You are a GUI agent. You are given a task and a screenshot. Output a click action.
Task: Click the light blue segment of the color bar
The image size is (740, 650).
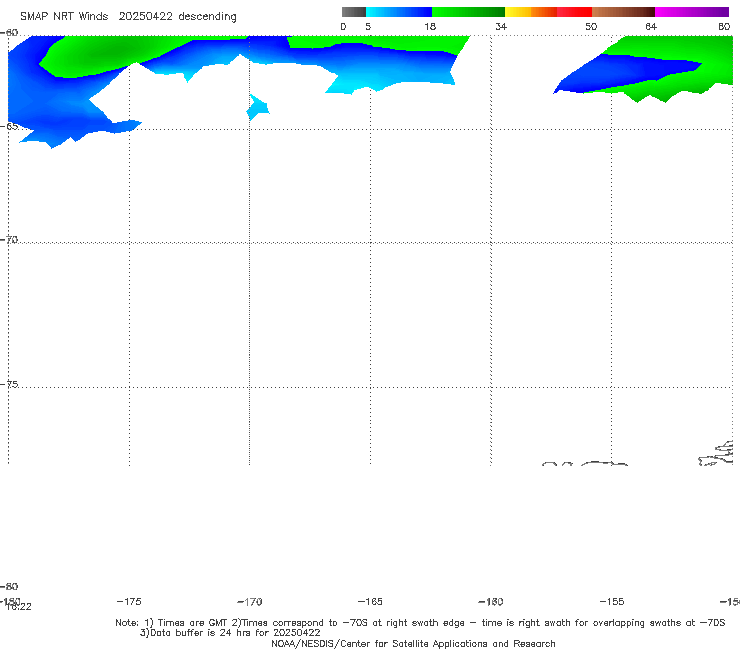(x=399, y=12)
